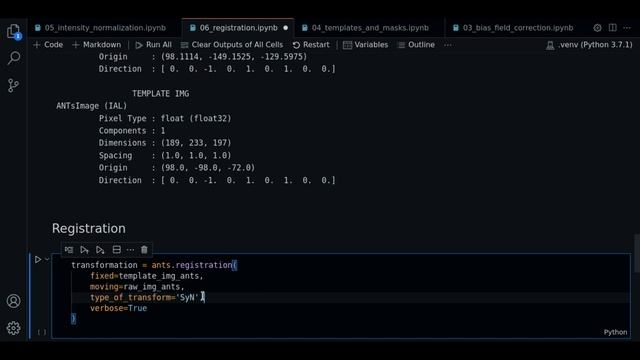
Task: Click the ANTsImage (IAL) output line
Action: [x=91, y=106]
